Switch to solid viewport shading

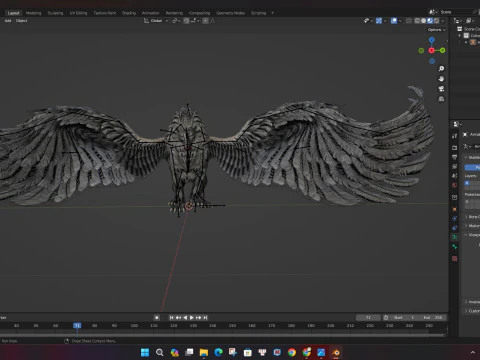[x=424, y=21]
